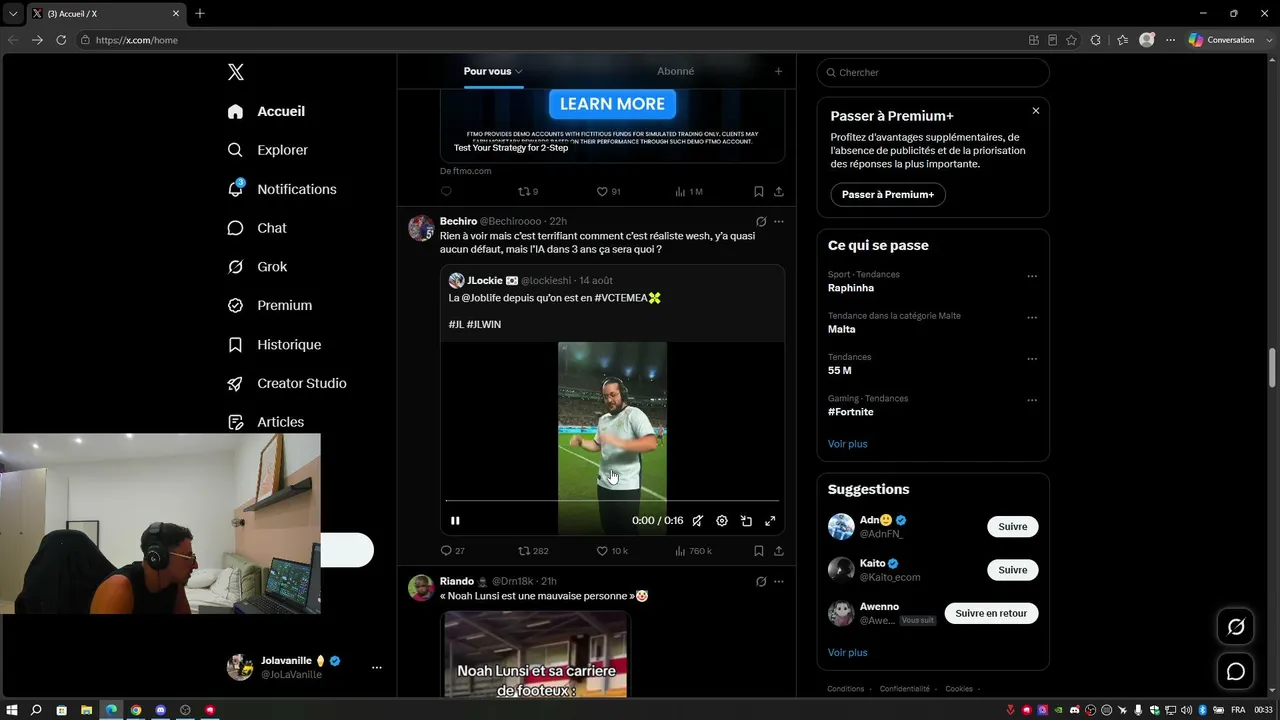Open browser extensions puzzle icon
Screen dimensions: 1280x720
(x=1095, y=40)
